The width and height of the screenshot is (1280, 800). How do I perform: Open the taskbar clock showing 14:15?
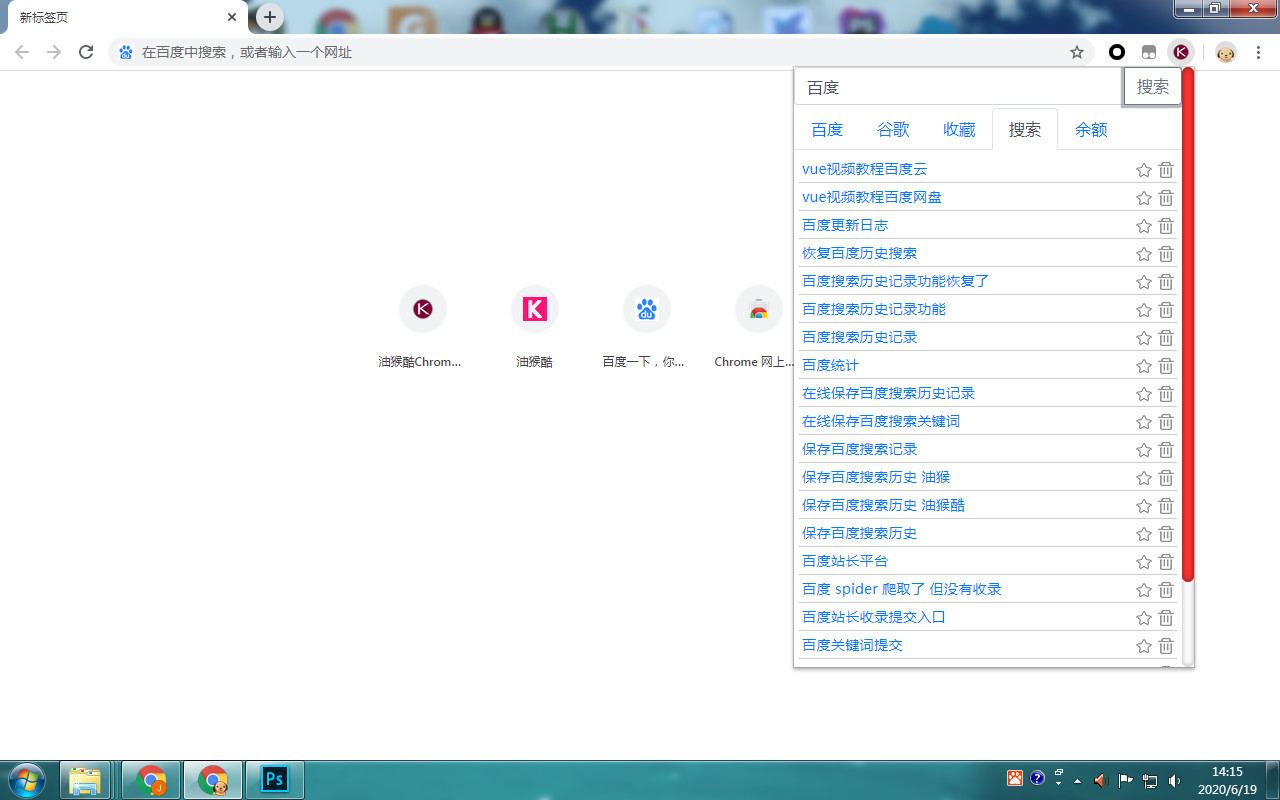point(1227,780)
